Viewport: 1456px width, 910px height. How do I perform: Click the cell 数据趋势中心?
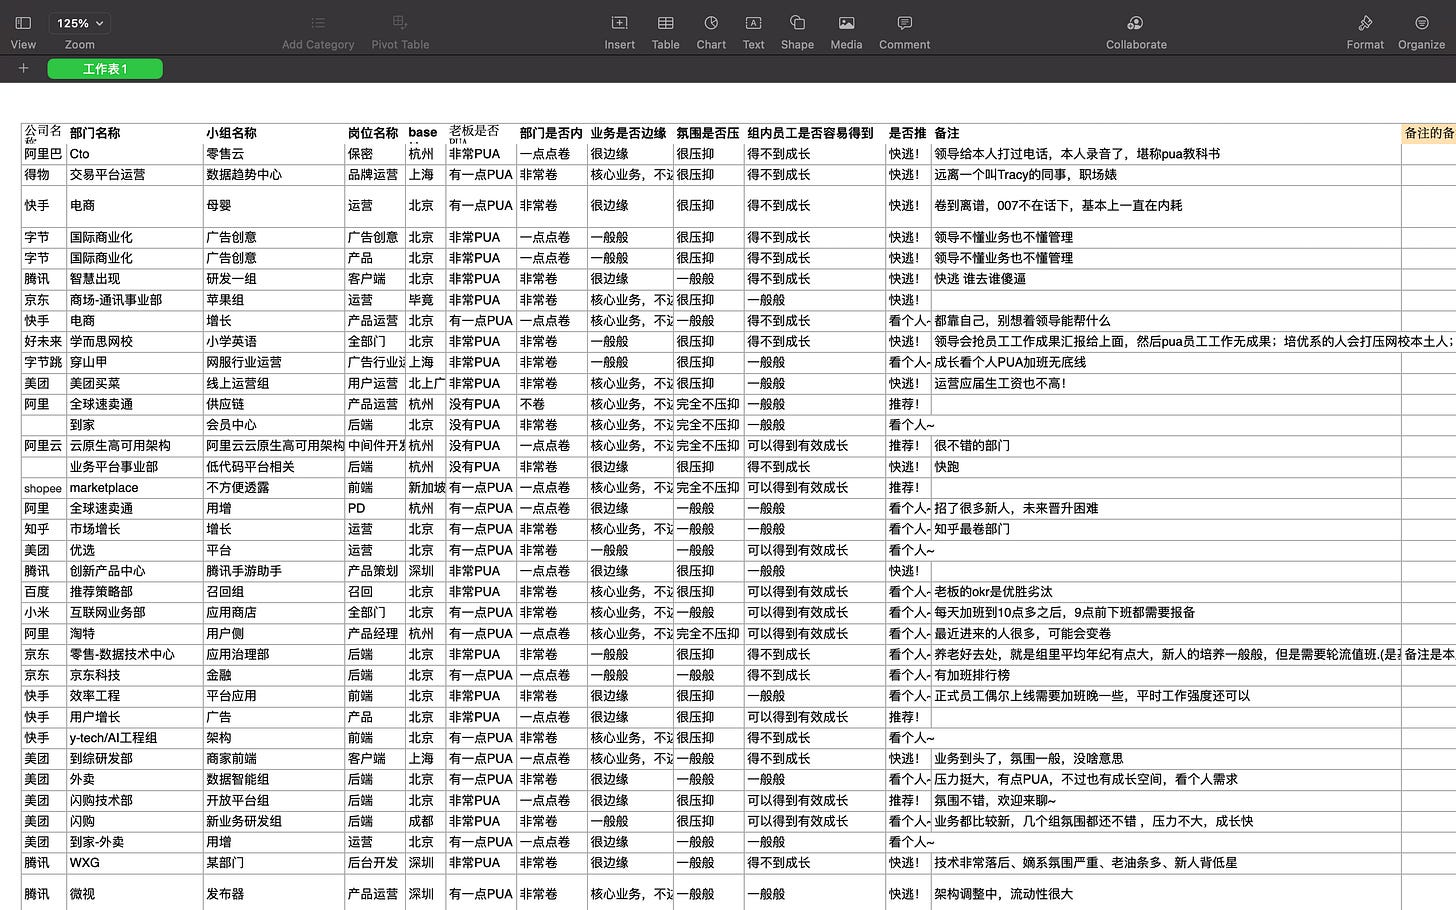coord(274,175)
